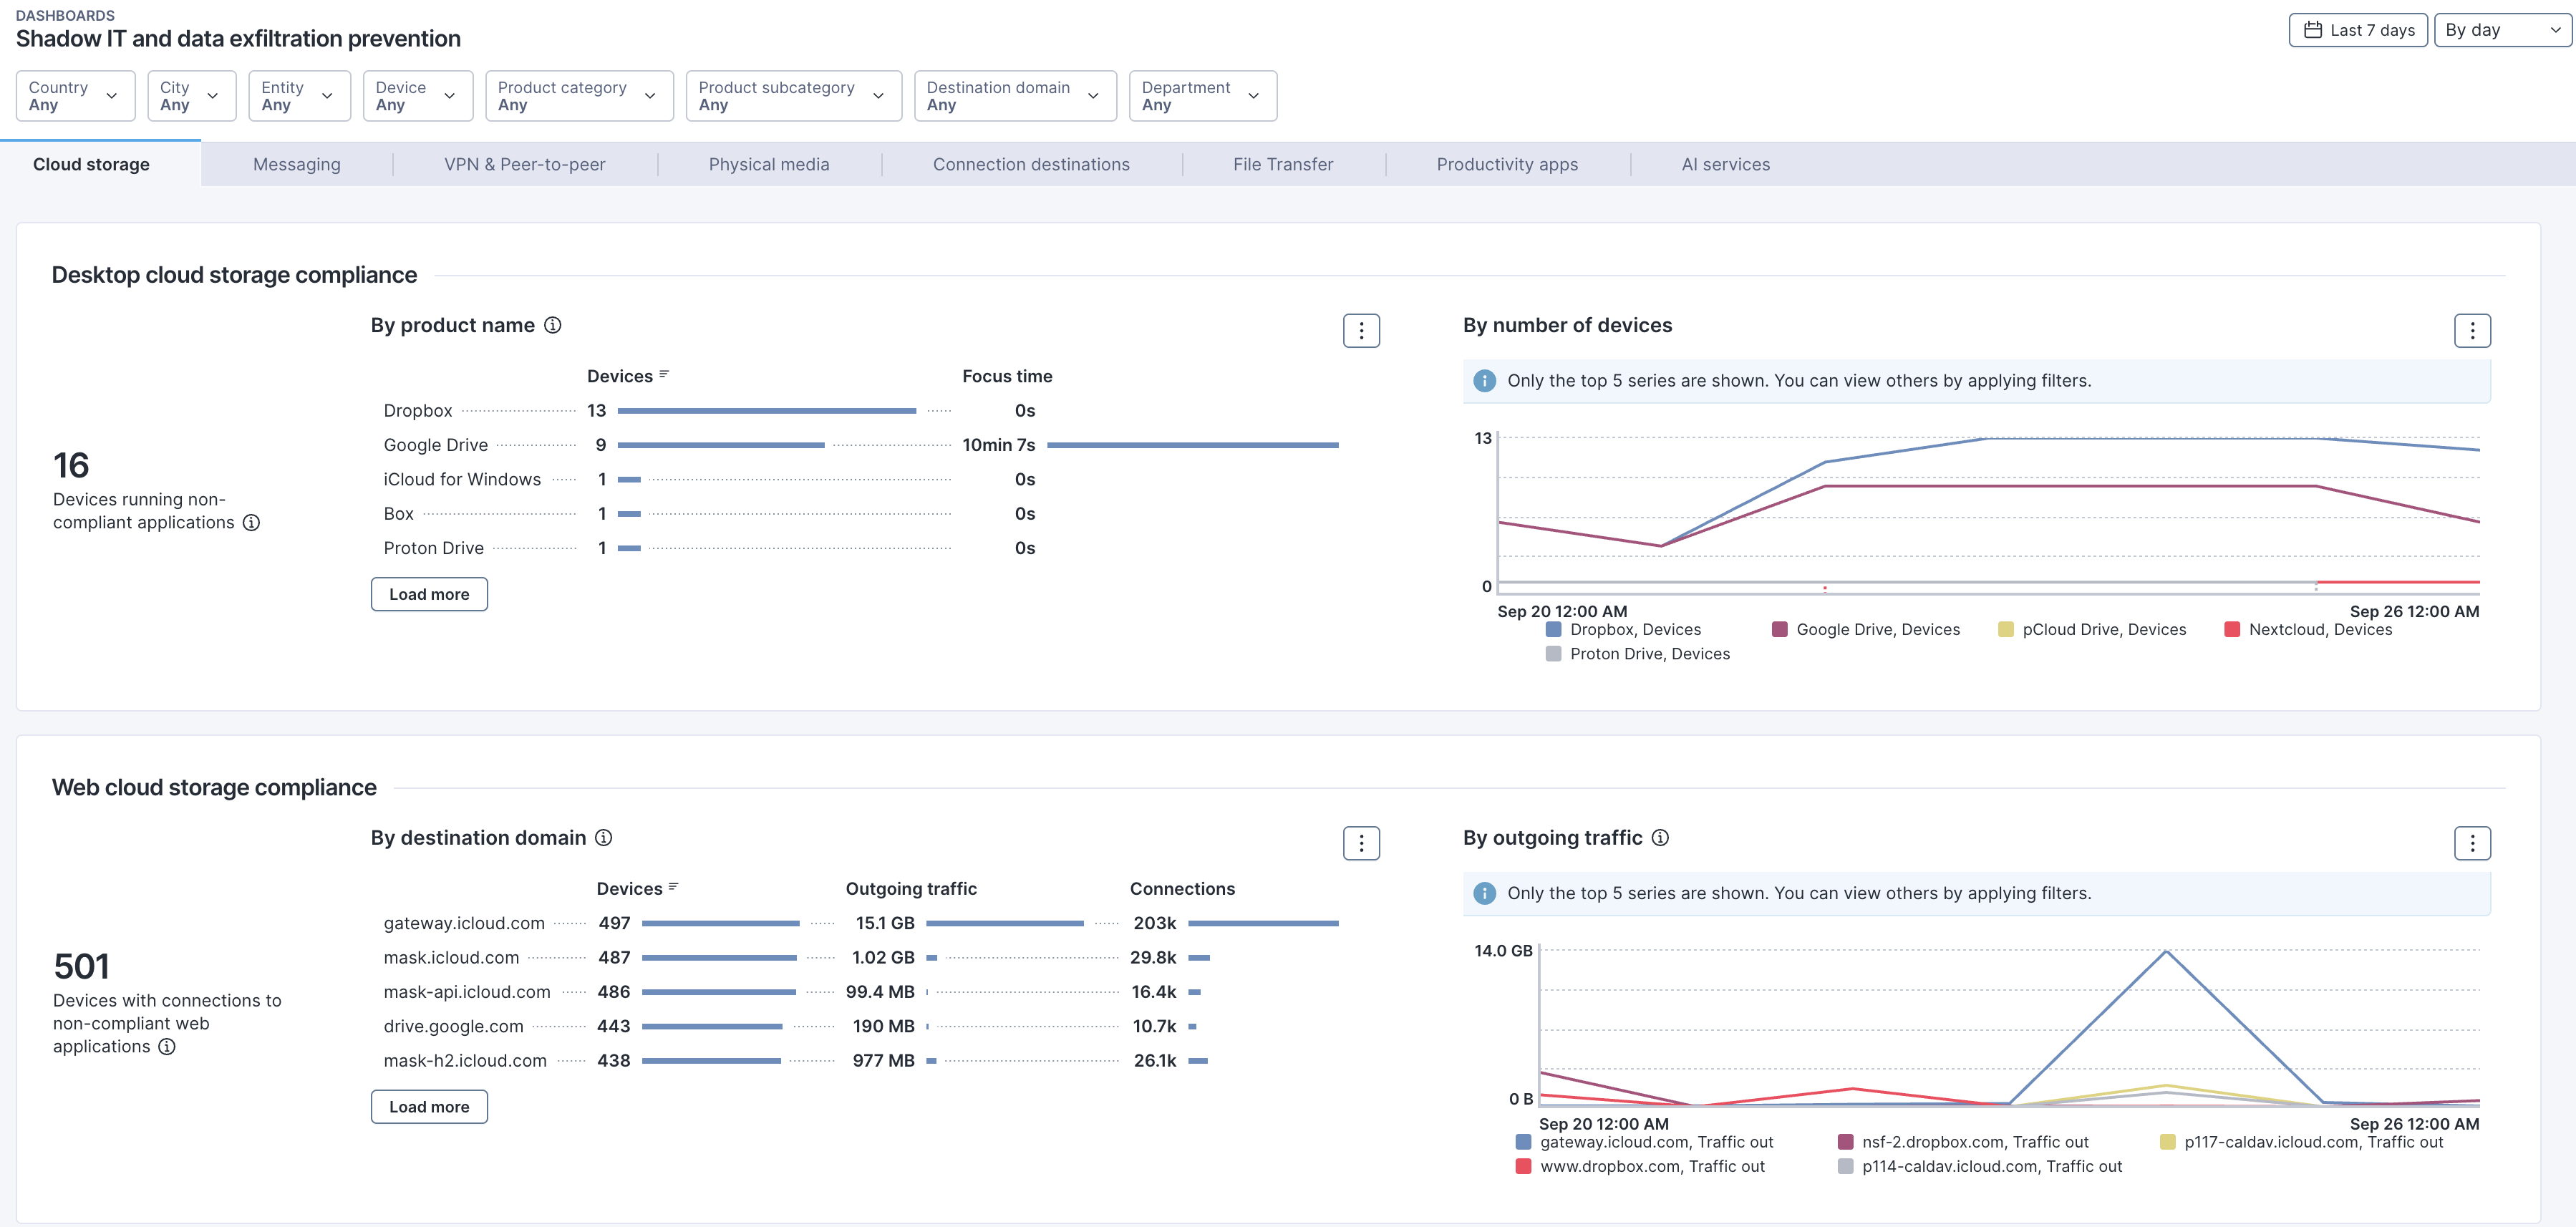Click info icon next to By product name
Screen dimensions: 2576x1227
(552, 325)
